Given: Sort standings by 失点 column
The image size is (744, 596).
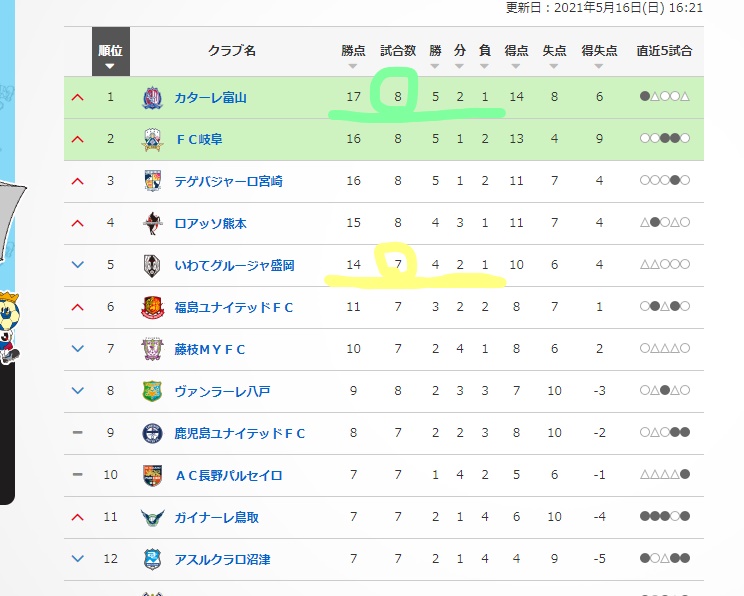Looking at the screenshot, I should point(554,55).
